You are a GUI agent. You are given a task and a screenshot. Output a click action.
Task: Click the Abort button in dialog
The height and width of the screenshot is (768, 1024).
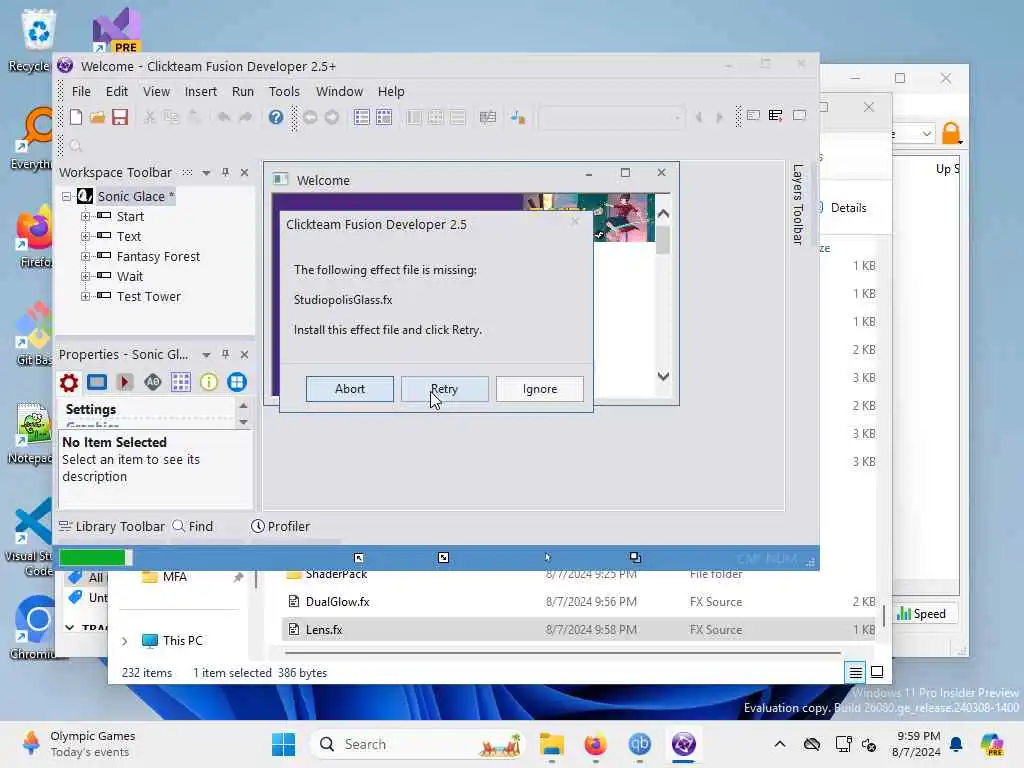coord(349,389)
